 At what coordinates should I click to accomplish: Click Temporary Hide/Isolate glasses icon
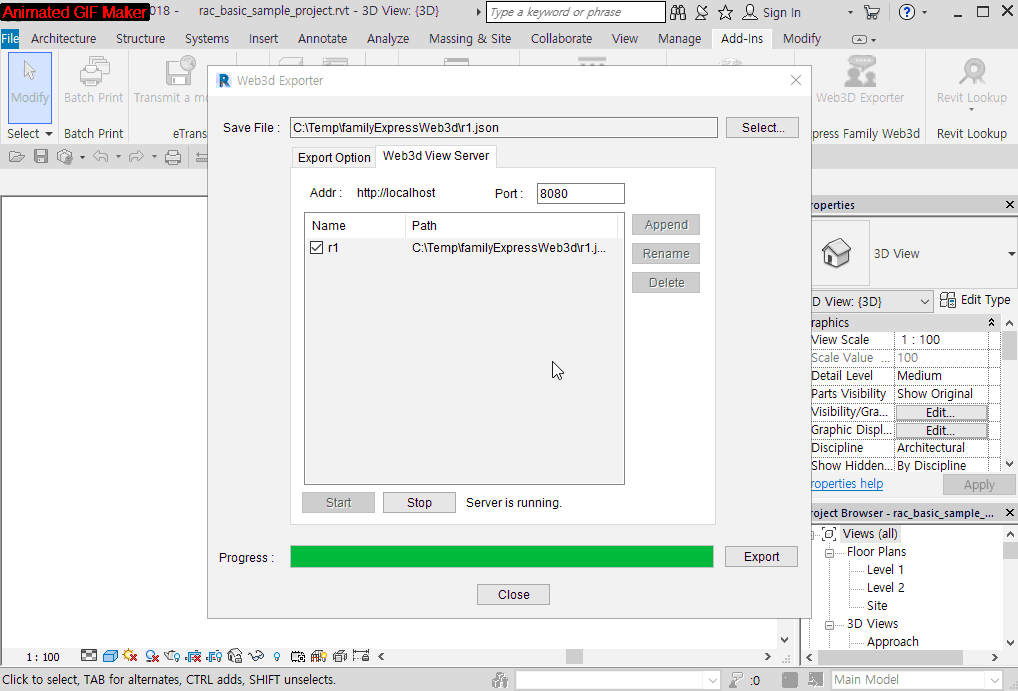[x=256, y=656]
